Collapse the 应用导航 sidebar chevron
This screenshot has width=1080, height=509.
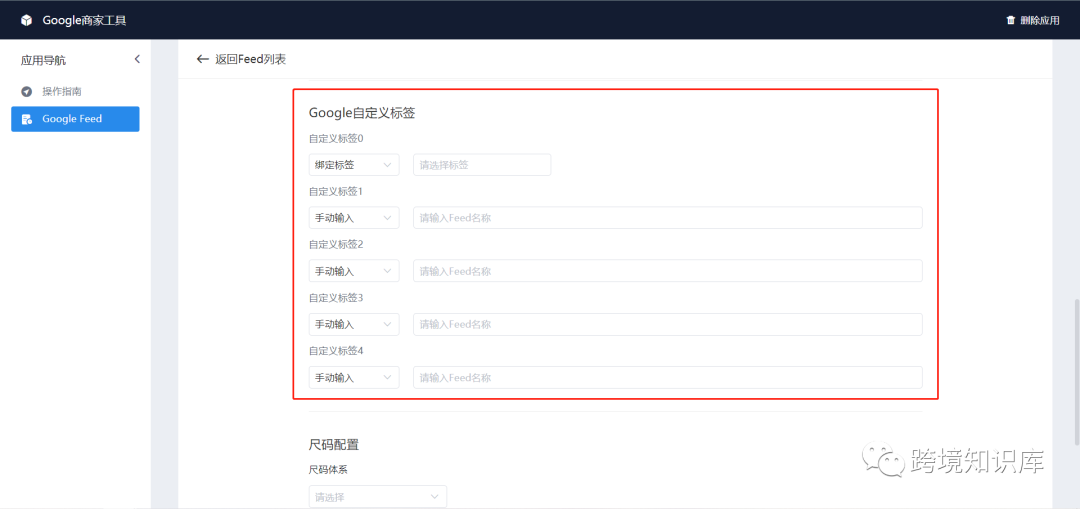pyautogui.click(x=137, y=59)
